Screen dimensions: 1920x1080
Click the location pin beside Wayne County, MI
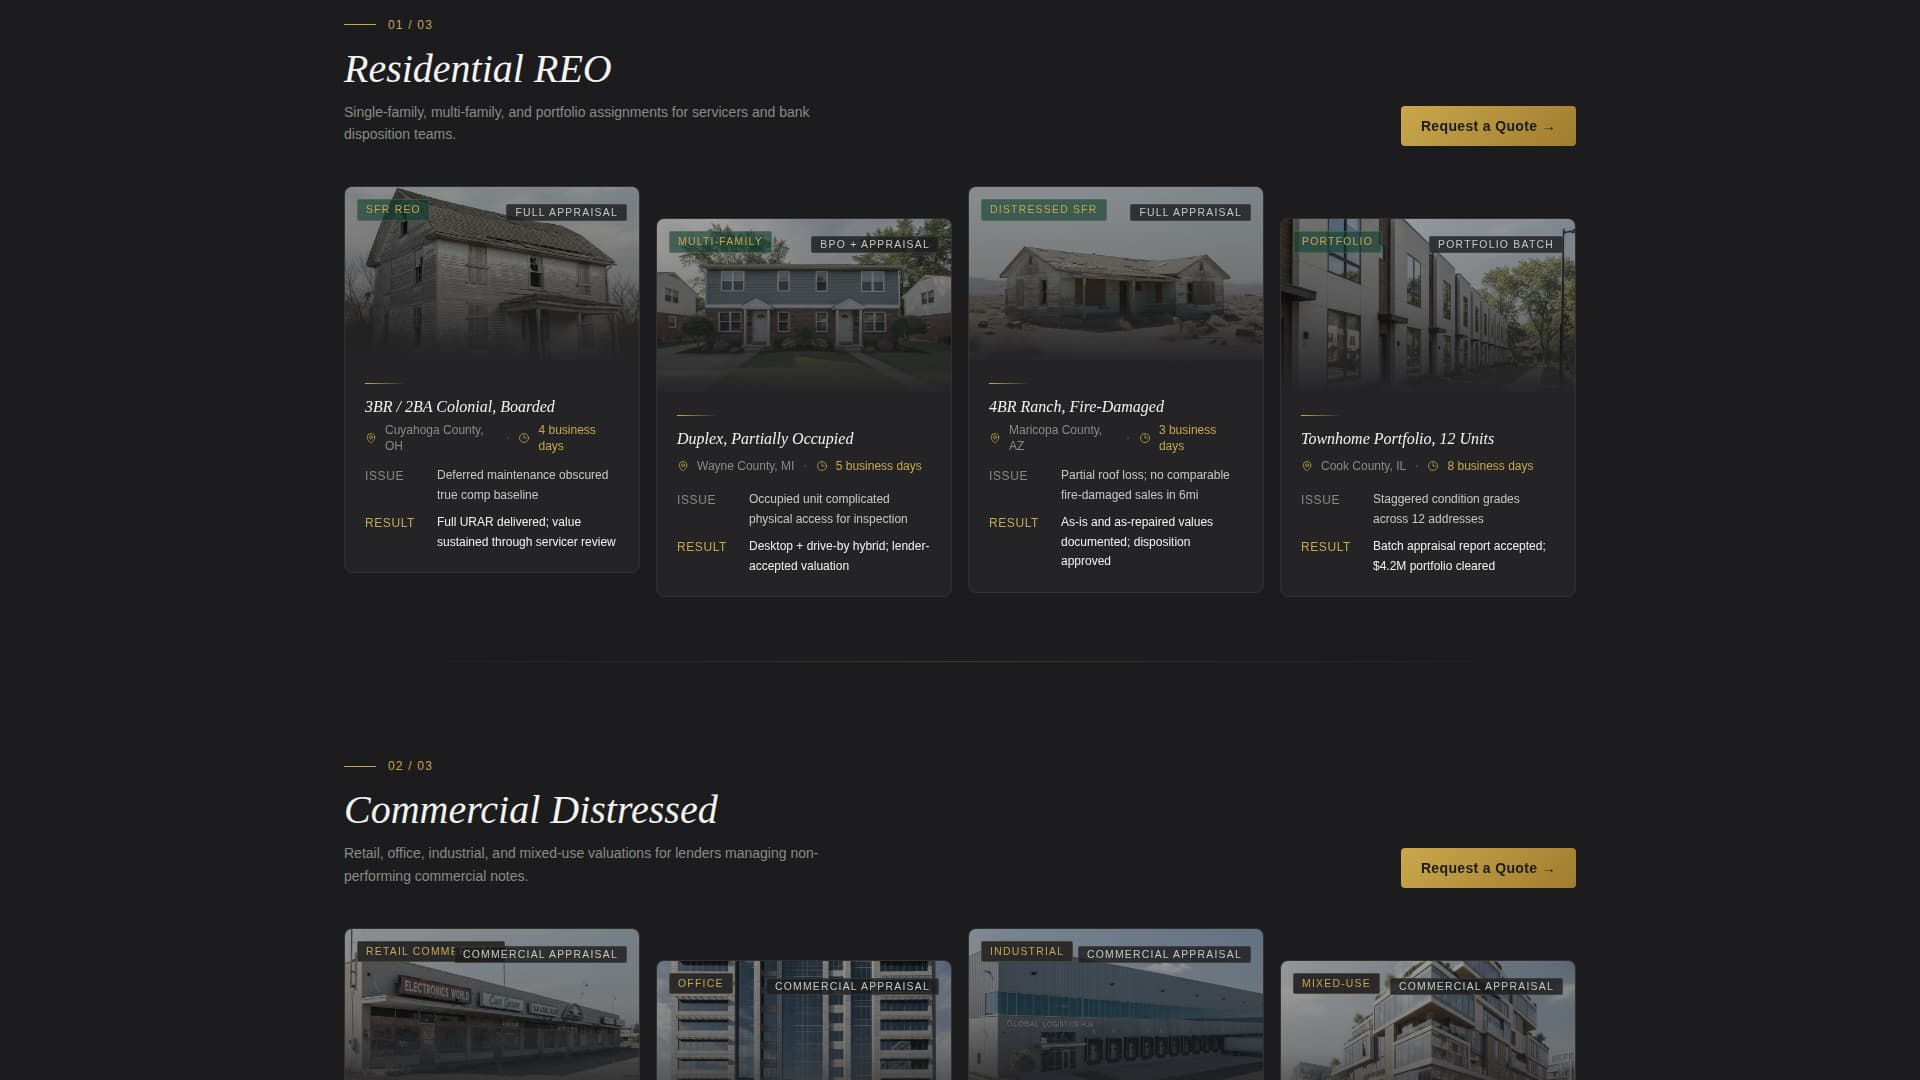[x=683, y=465]
